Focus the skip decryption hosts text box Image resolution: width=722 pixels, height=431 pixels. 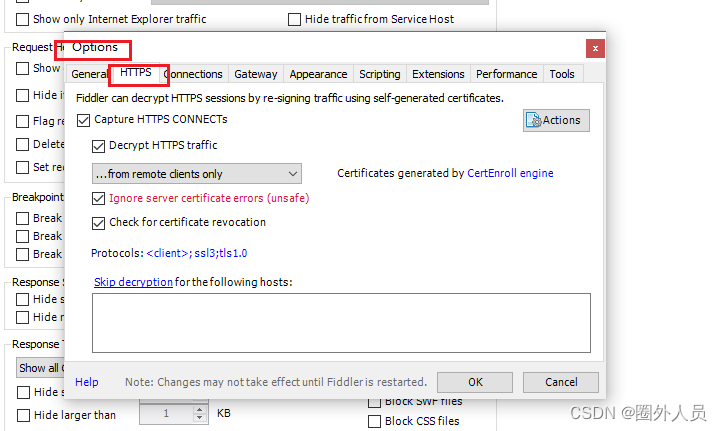click(x=341, y=323)
